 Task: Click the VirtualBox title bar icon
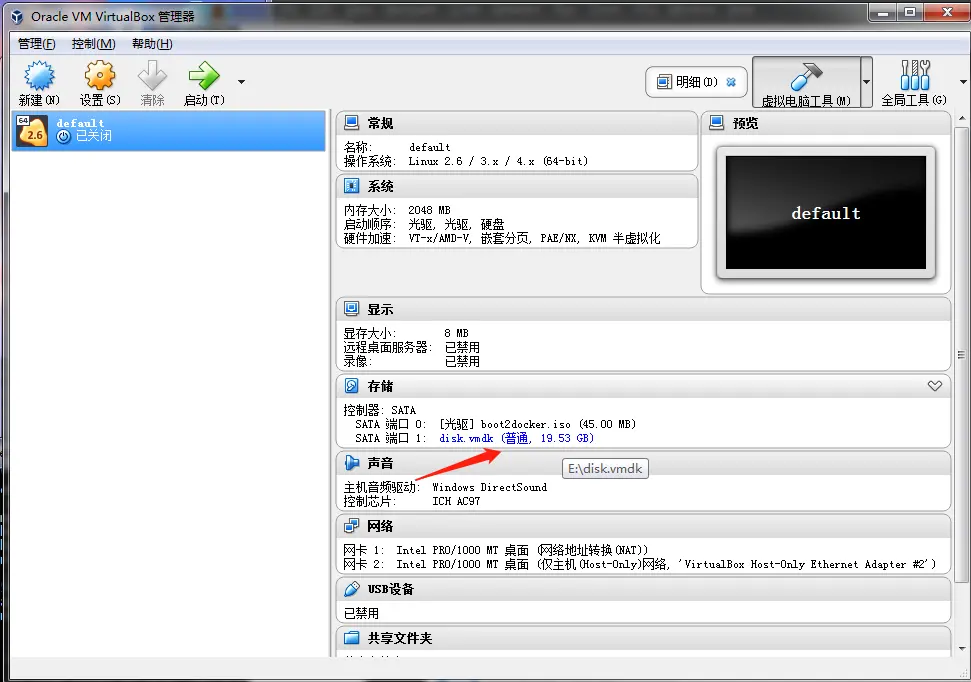17,17
